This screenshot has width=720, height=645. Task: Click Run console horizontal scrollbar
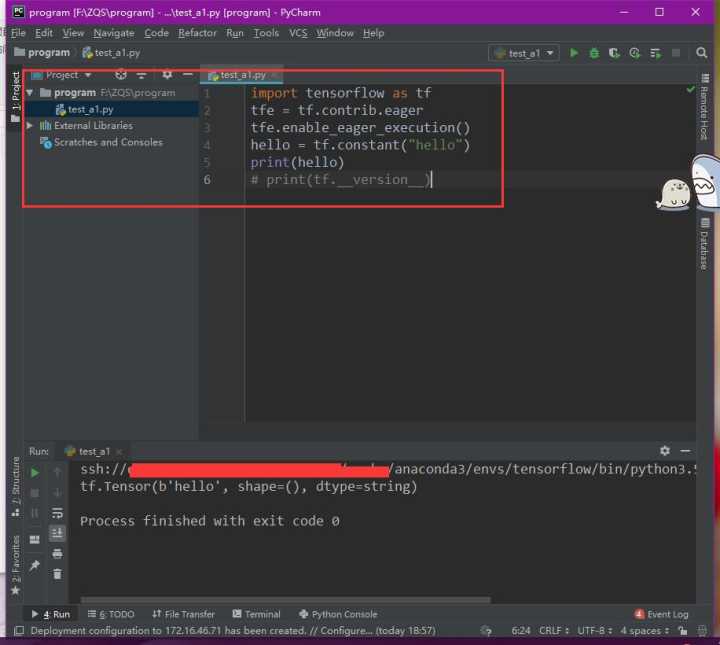(286, 600)
